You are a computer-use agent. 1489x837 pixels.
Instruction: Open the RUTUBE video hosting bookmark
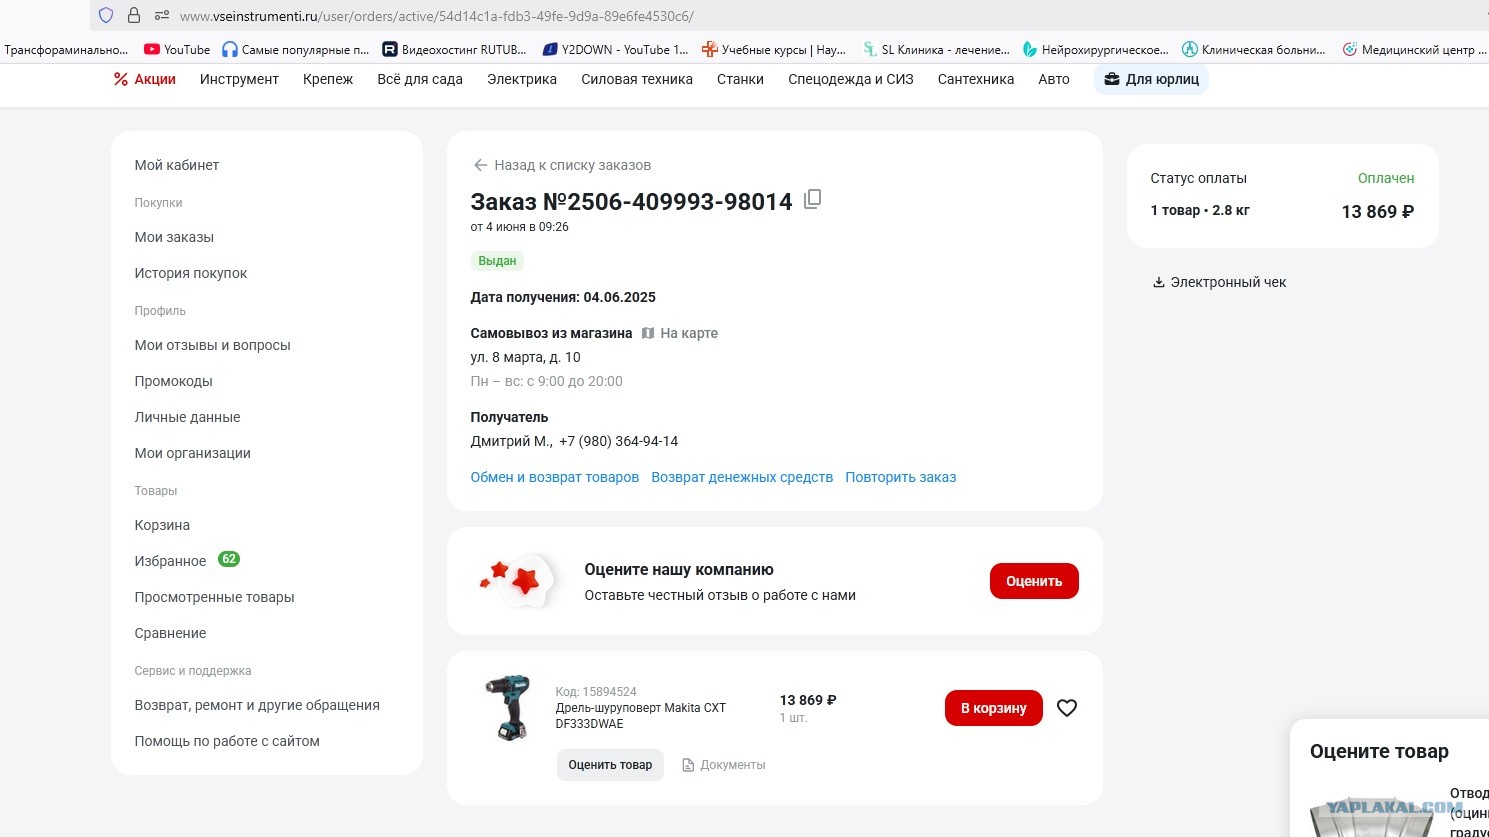[x=454, y=49]
